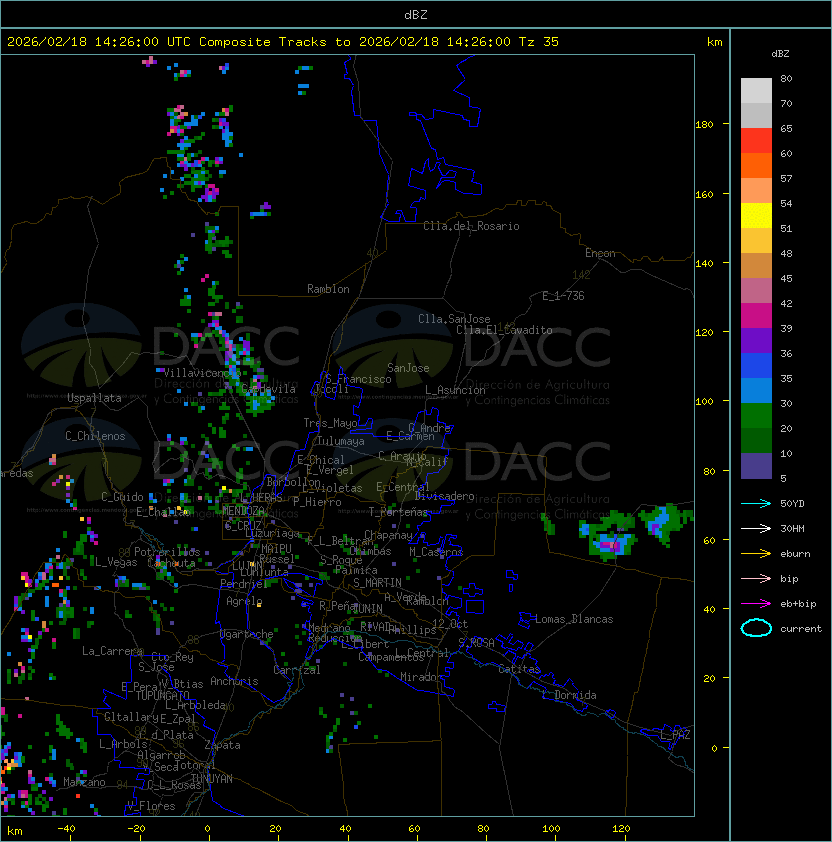The width and height of the screenshot is (832, 842).
Task: Select the 'L_Dormida' label
Action: [x=569, y=695]
